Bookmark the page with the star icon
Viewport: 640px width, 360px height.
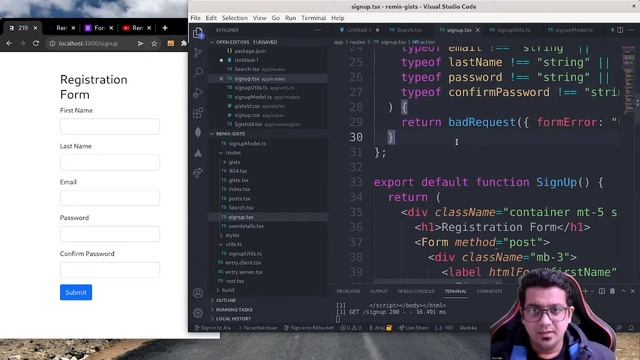pos(154,43)
